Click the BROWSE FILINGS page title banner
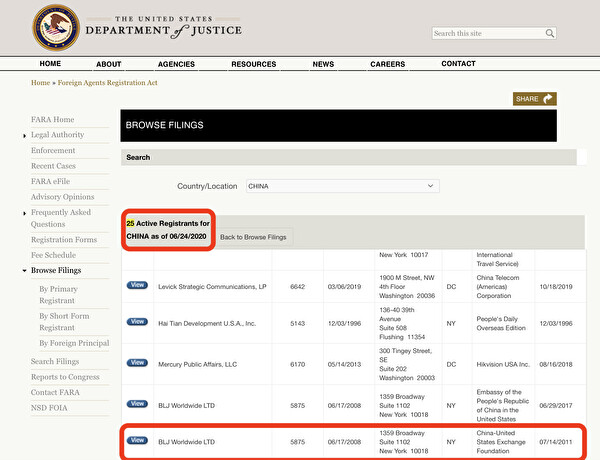This screenshot has width=600, height=460. [x=339, y=126]
